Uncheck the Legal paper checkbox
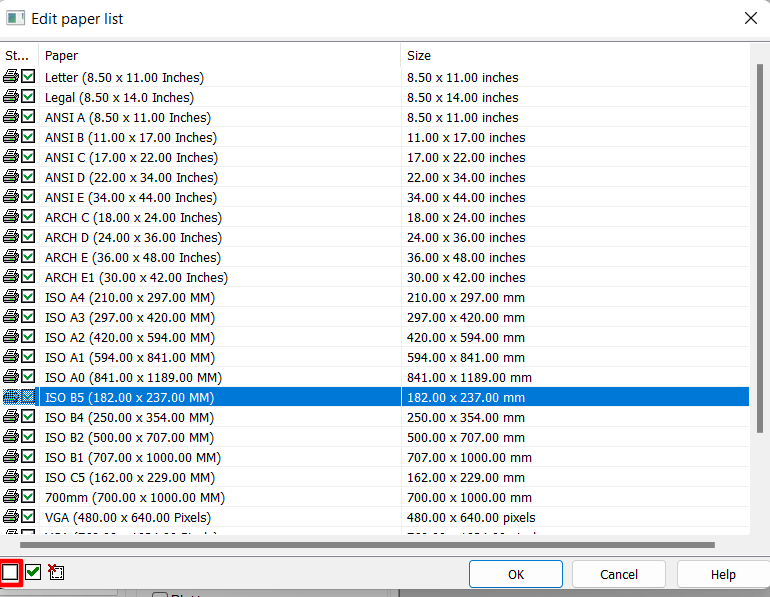Viewport: 770px width, 597px height. (28, 97)
